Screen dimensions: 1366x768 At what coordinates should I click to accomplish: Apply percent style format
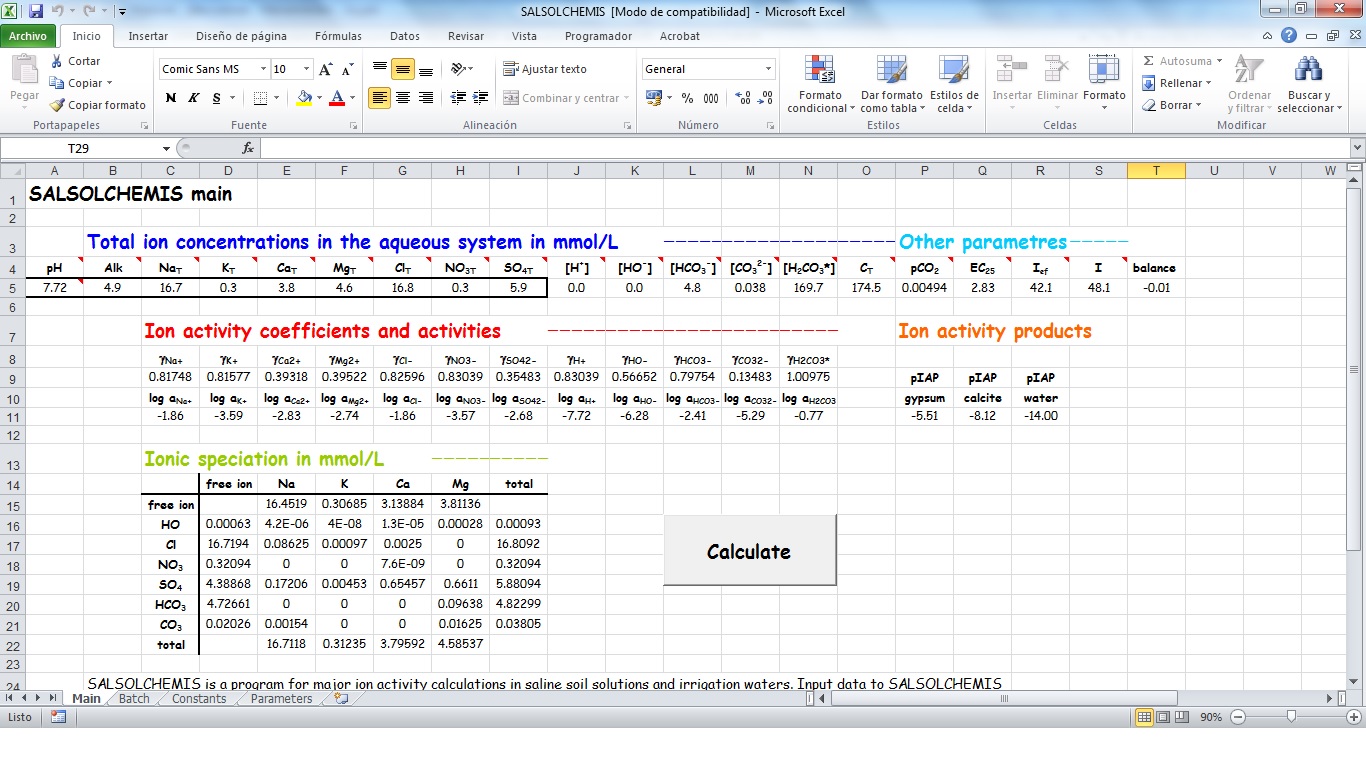687,98
